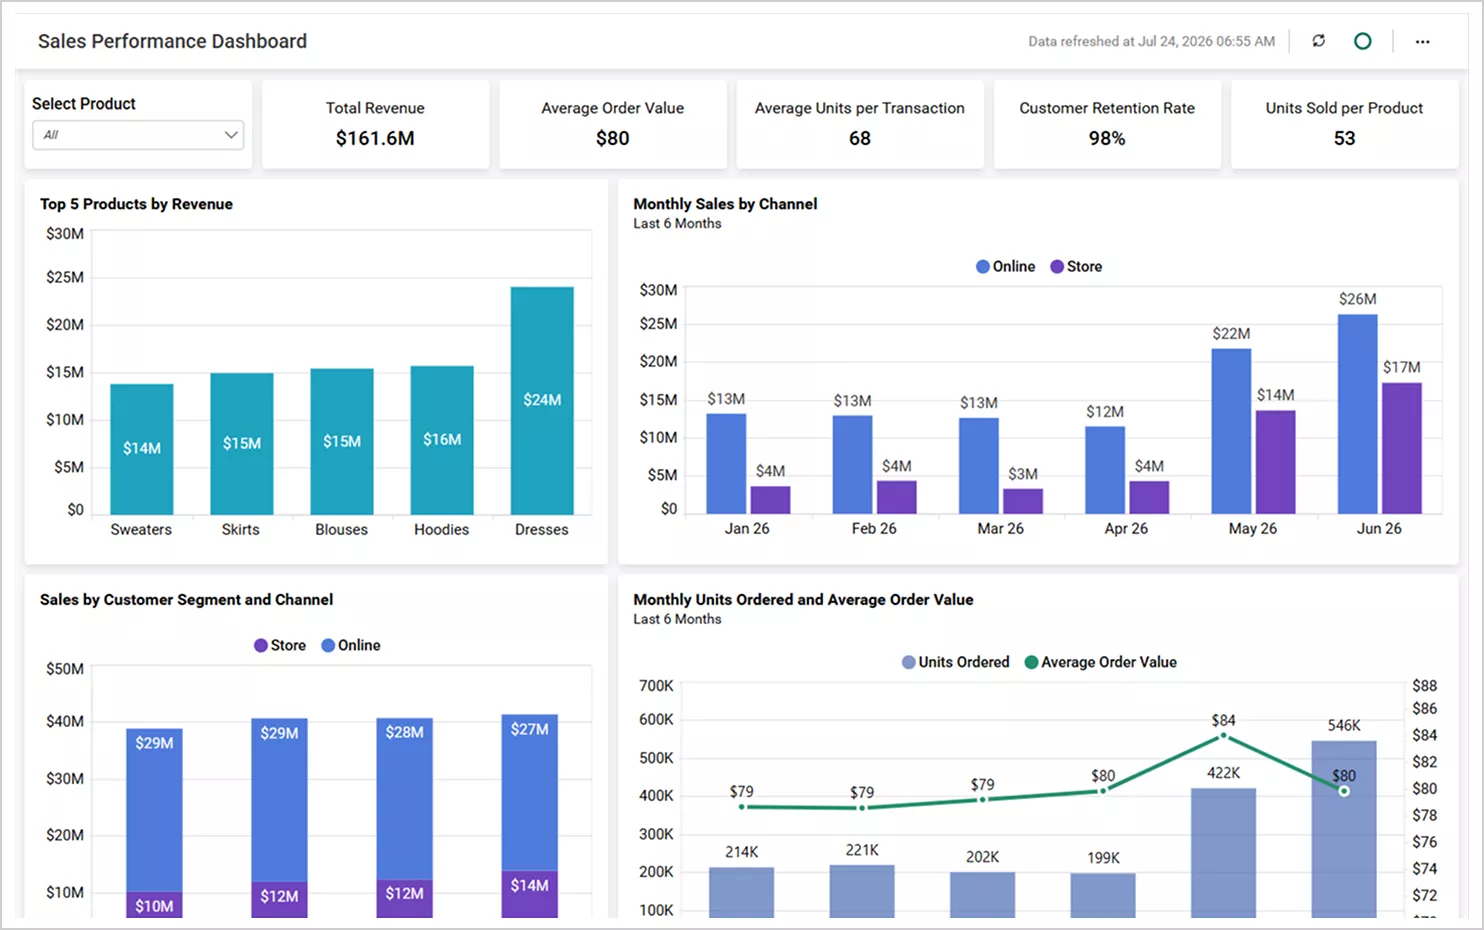Click the 422K units ordered bar
1484x930 pixels.
click(1223, 853)
